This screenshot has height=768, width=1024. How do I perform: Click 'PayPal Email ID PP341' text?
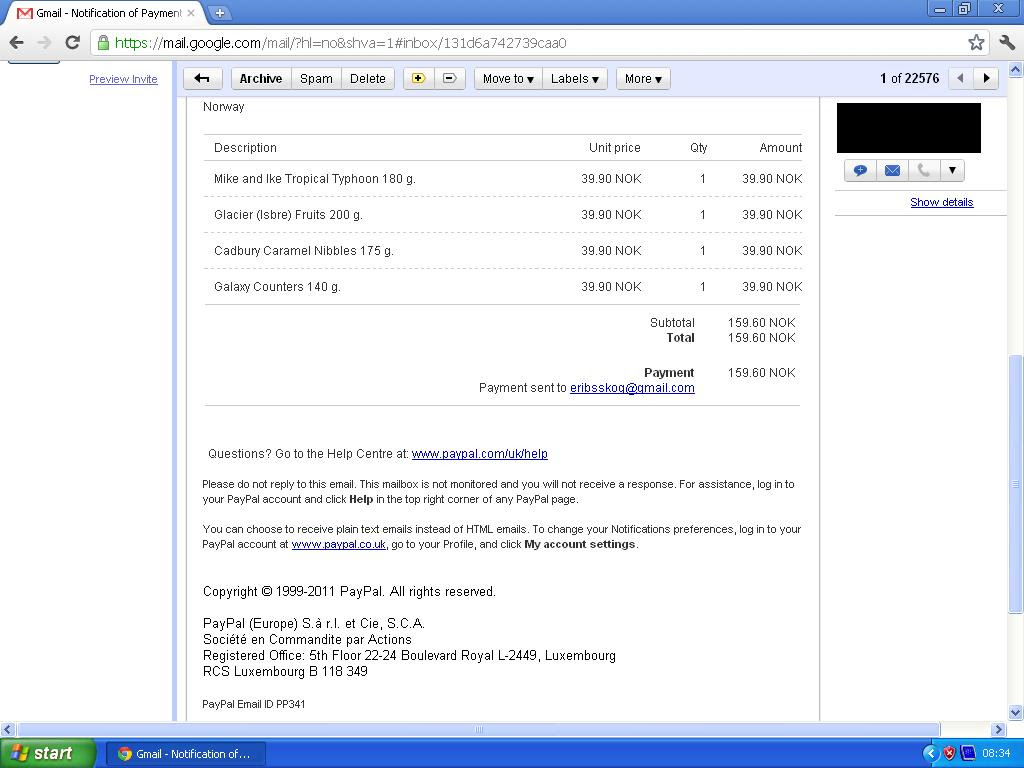click(x=253, y=704)
